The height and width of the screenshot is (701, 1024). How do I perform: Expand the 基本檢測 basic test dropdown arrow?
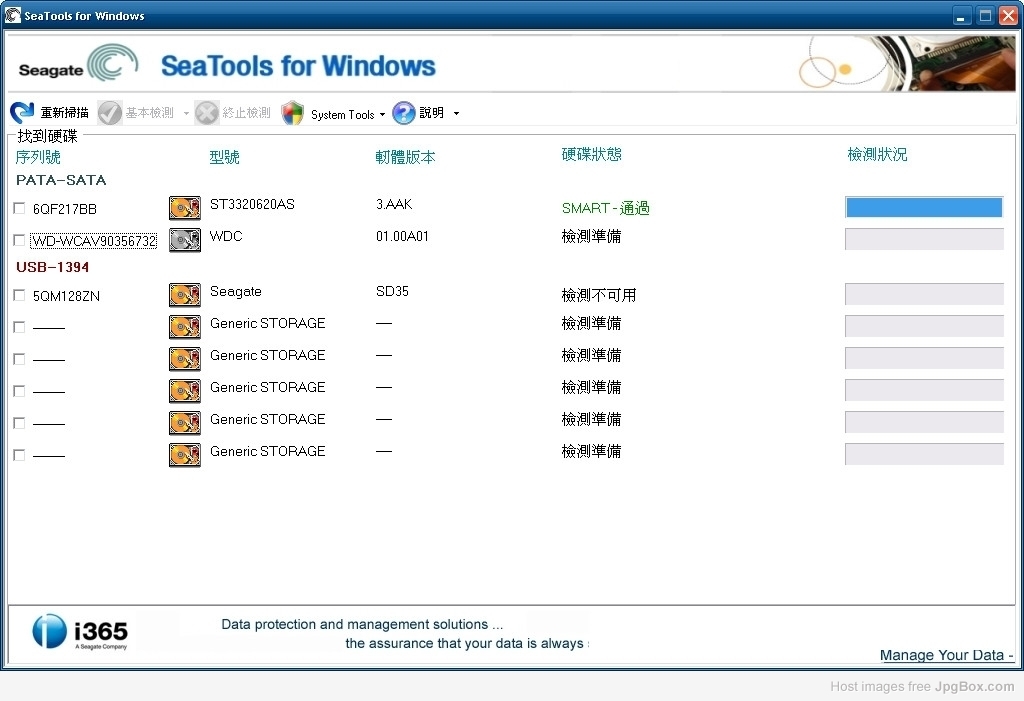186,114
